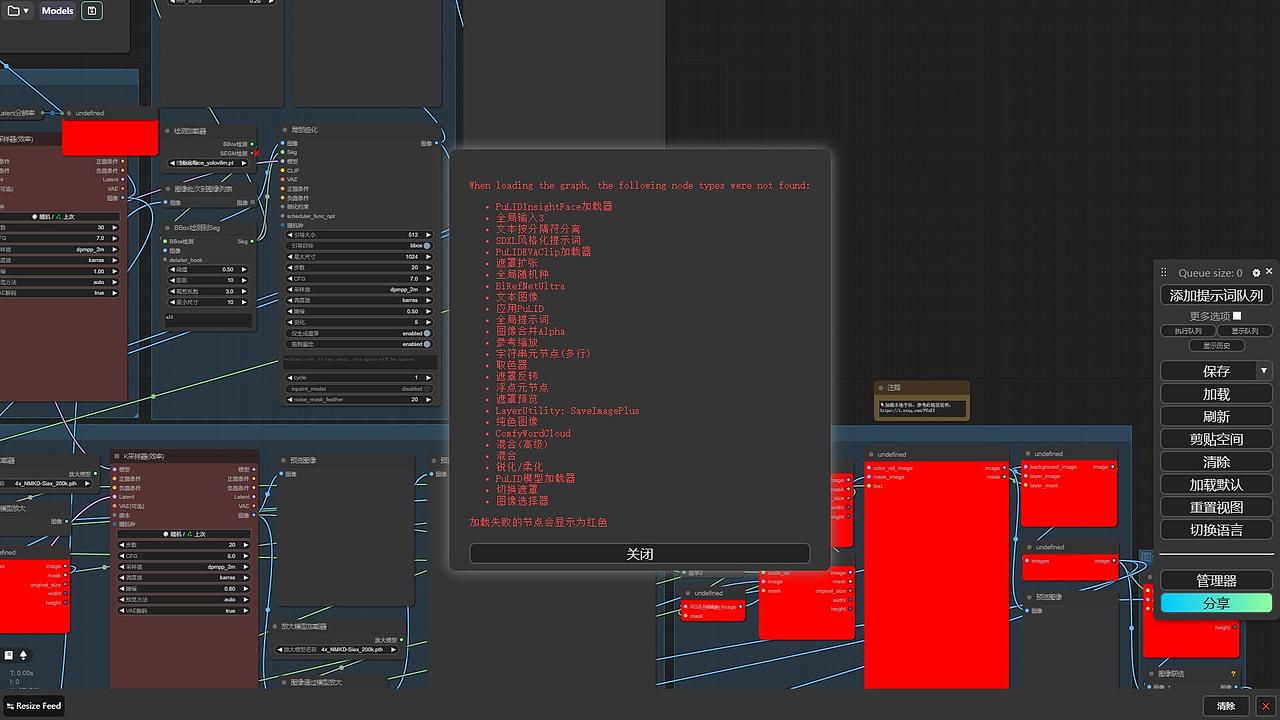
Task: Click 加载 in the queue panel
Action: (x=1216, y=394)
